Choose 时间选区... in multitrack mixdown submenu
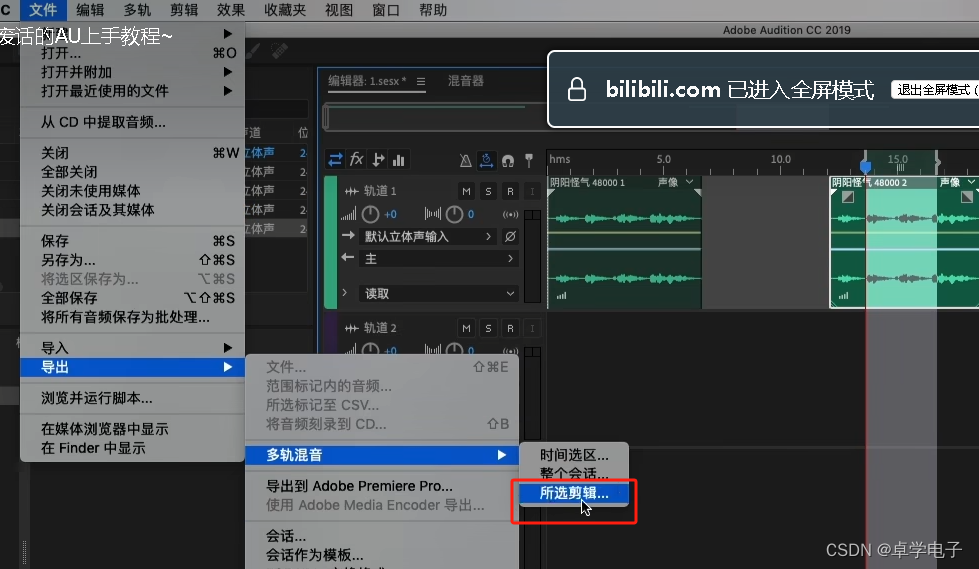Image resolution: width=979 pixels, height=569 pixels. click(x=574, y=455)
